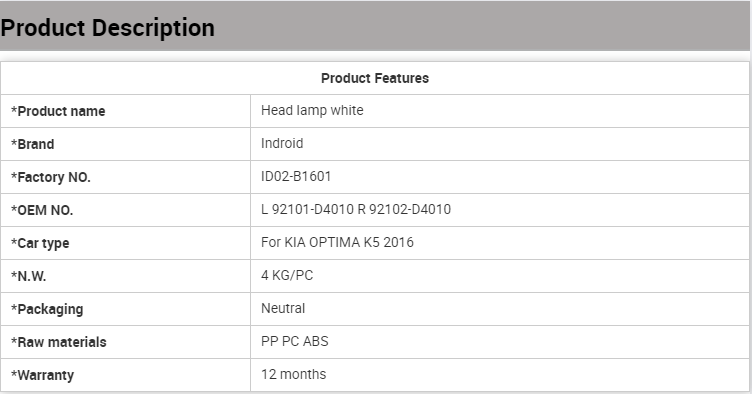Image resolution: width=752 pixels, height=394 pixels.
Task: Select the PP PC ABS materials value
Action: 294,341
